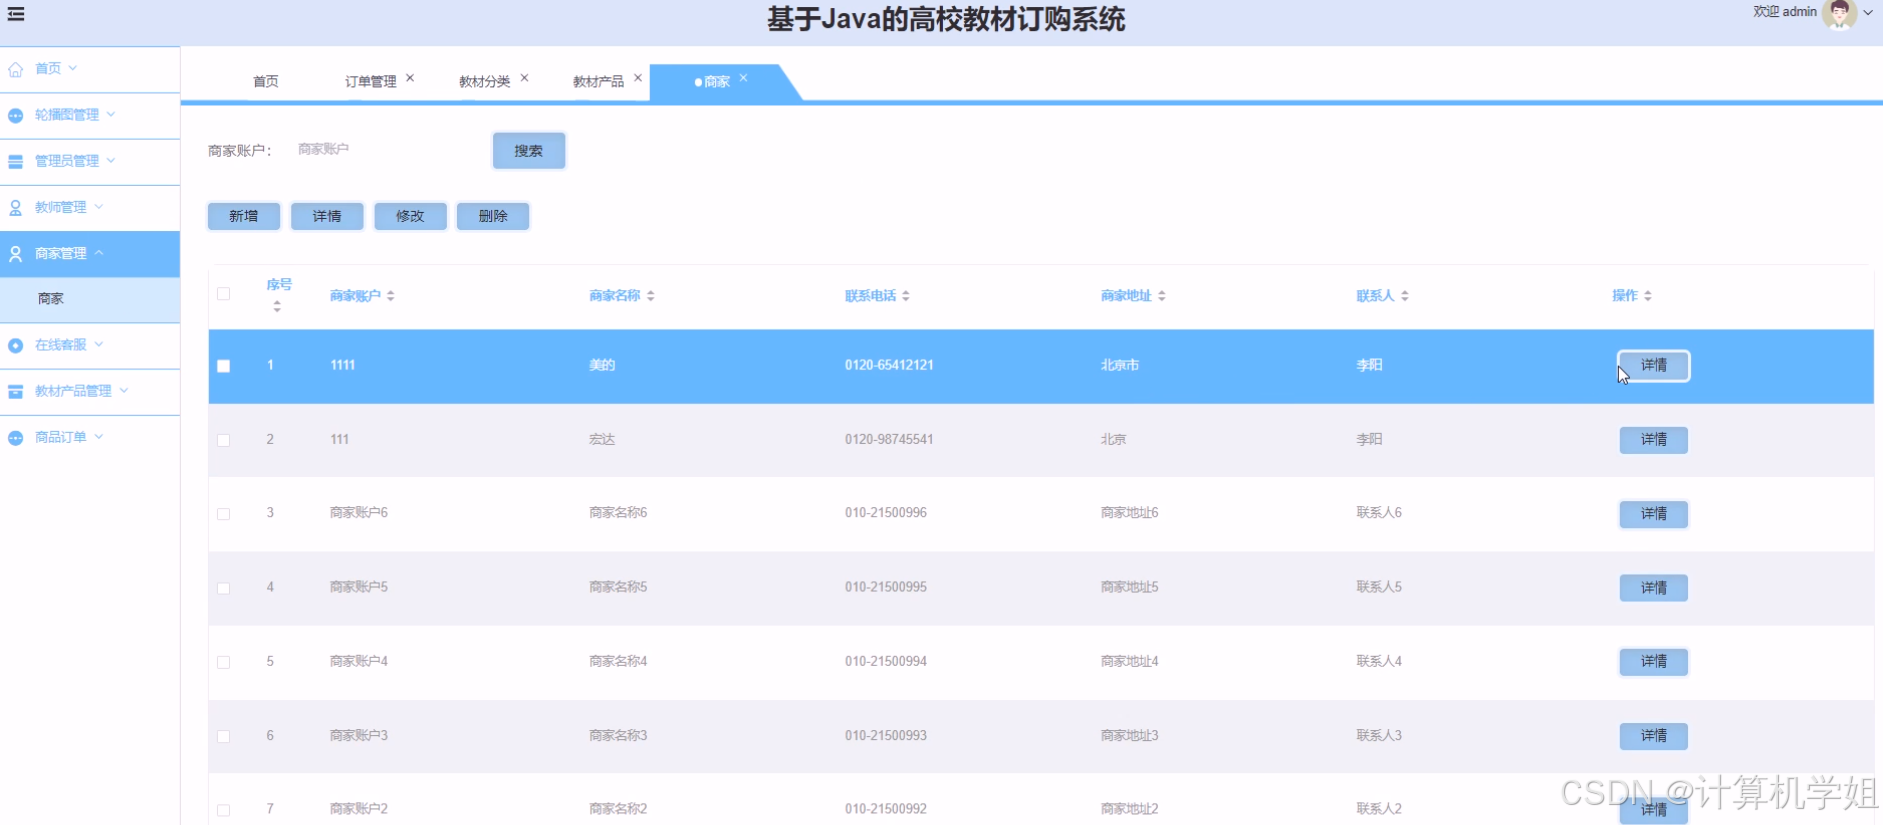Viewport: 1883px width, 825px height.
Task: Click the 商家管理 user icon
Action: pyautogui.click(x=16, y=254)
